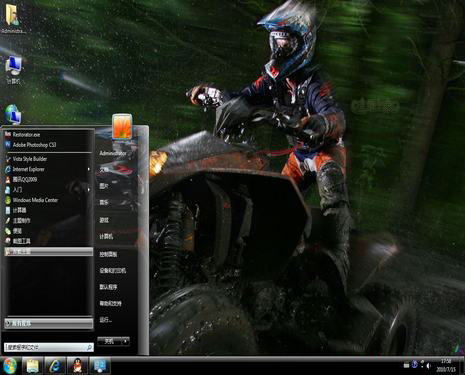Viewport: 465px width, 375px height.
Task: Expand the 入门 submenu arrow
Action: coord(89,190)
